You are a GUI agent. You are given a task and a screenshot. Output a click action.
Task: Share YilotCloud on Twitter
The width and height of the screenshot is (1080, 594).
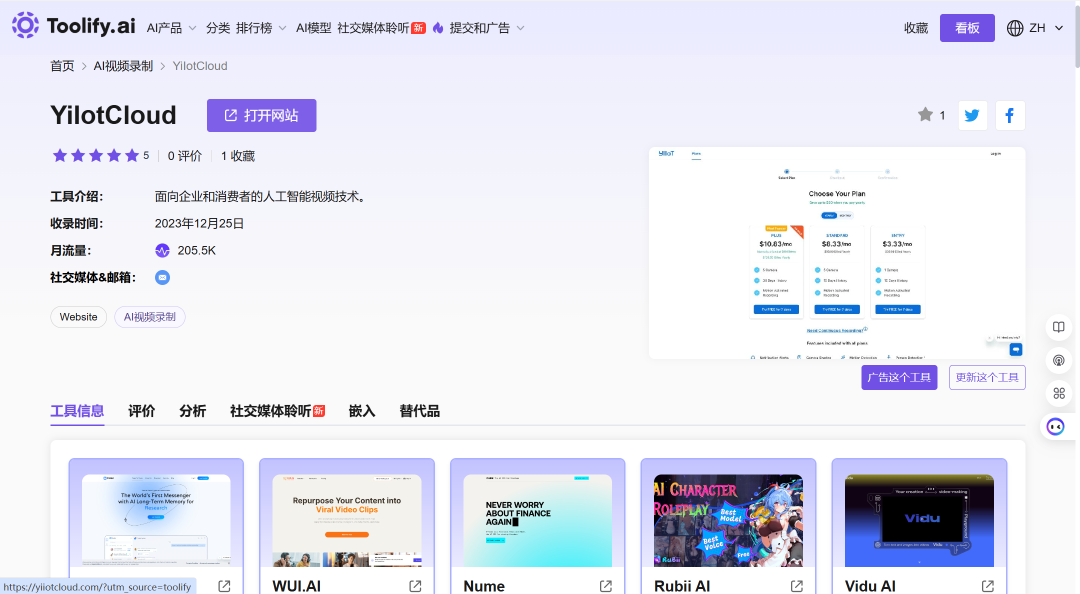[x=972, y=115]
